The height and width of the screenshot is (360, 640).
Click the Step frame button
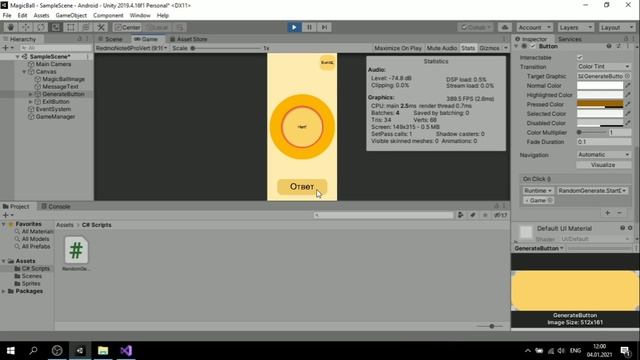(324, 27)
